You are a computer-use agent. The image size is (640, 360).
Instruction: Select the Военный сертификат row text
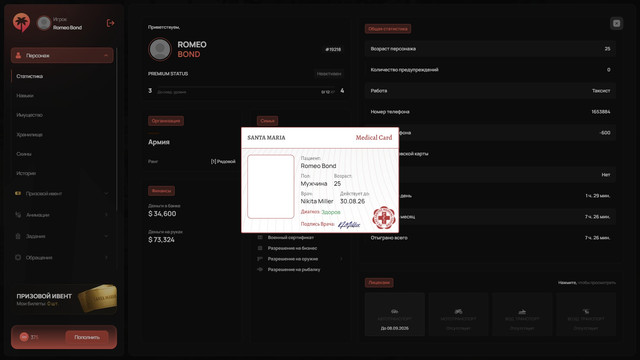(291, 237)
